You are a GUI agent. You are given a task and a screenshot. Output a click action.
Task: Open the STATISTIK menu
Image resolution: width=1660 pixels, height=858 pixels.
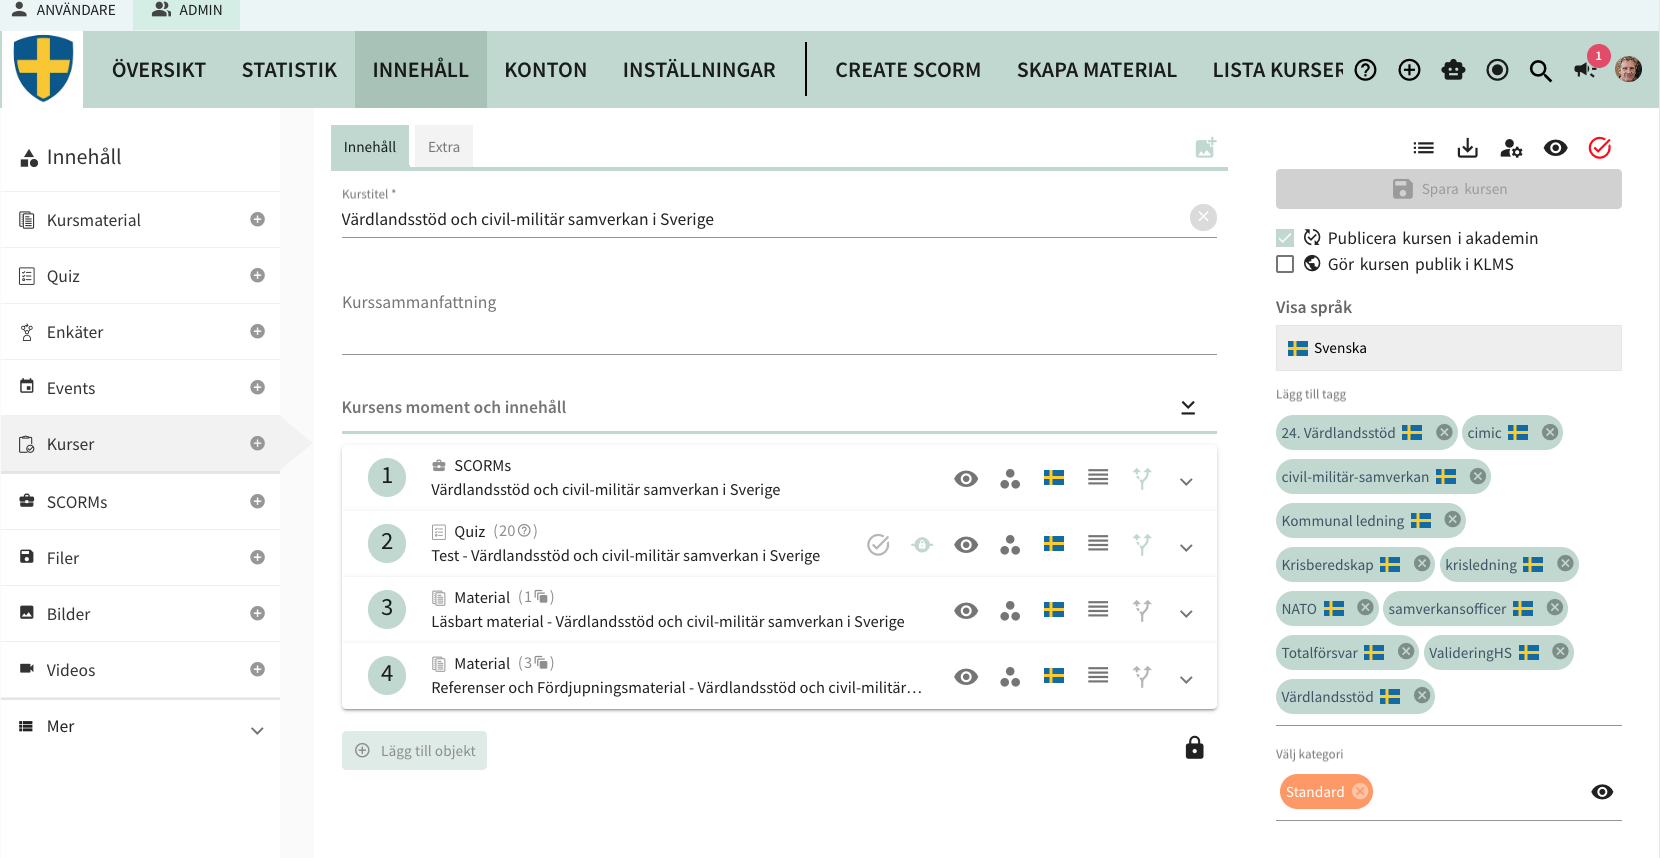[289, 70]
